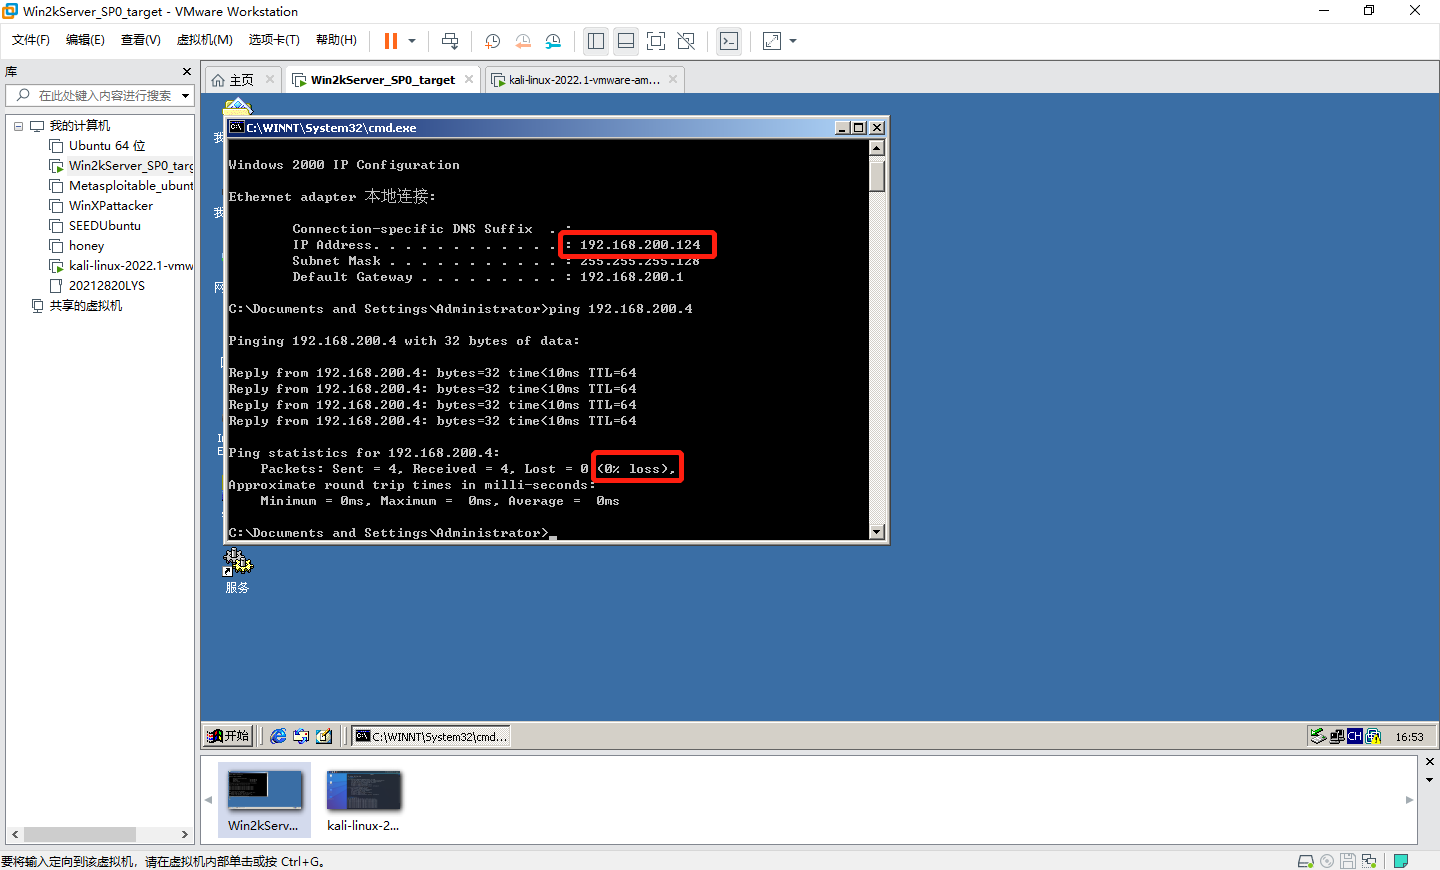The image size is (1440, 870).
Task: Open the Windows 2000 开始 start menu
Action: [x=228, y=736]
